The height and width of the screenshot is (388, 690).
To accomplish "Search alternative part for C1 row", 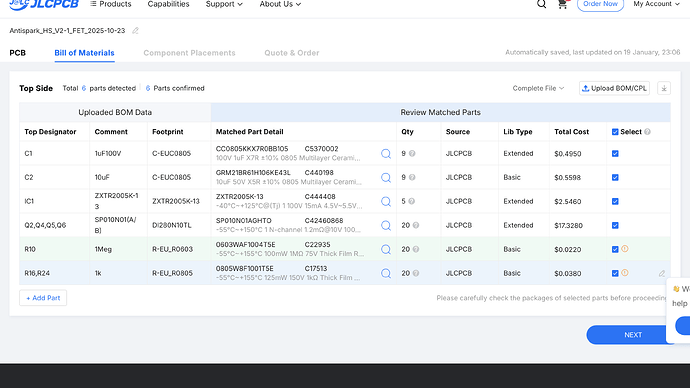I will pyautogui.click(x=386, y=154).
